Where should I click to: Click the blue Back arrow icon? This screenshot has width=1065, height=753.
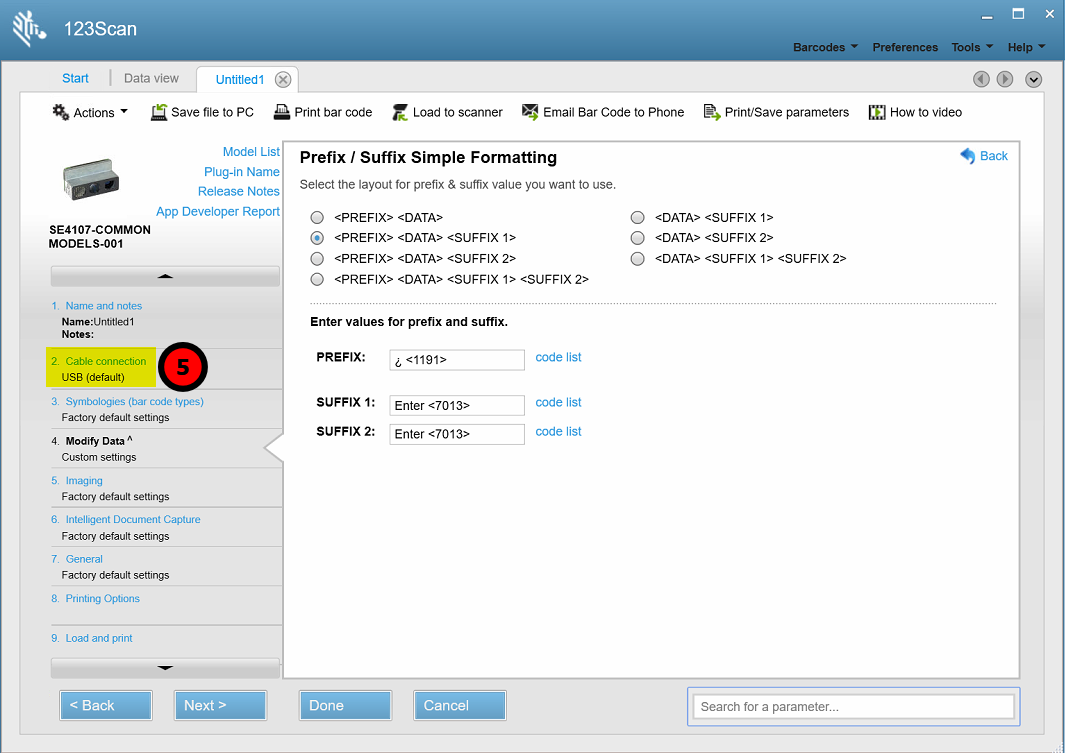click(968, 155)
